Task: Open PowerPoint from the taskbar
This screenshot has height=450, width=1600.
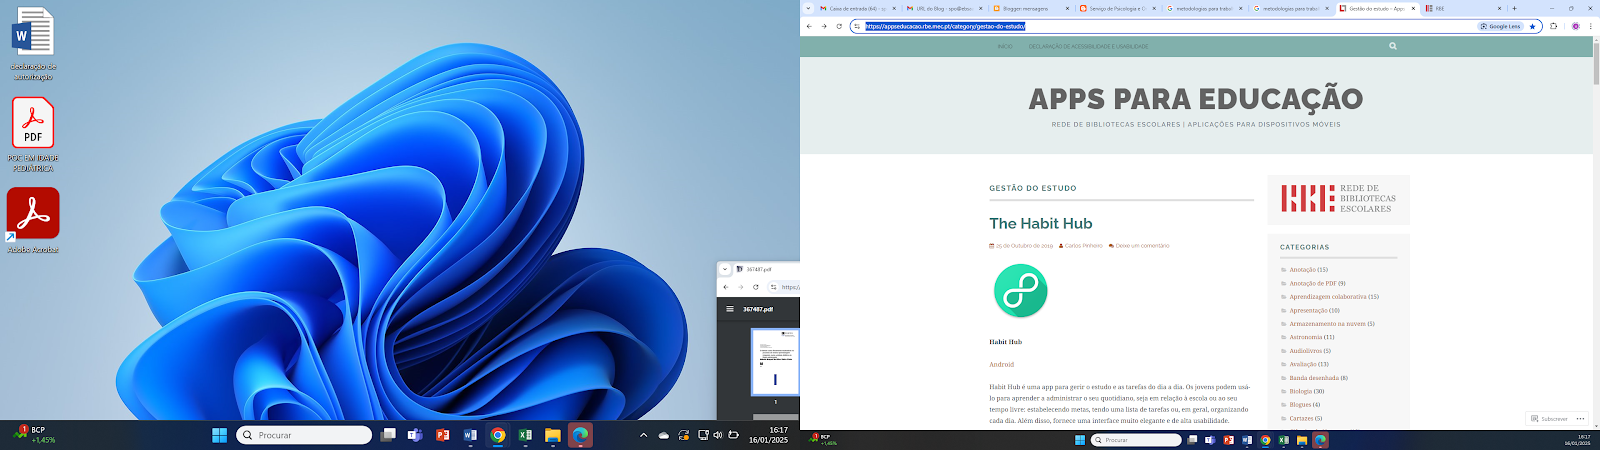Action: 443,435
